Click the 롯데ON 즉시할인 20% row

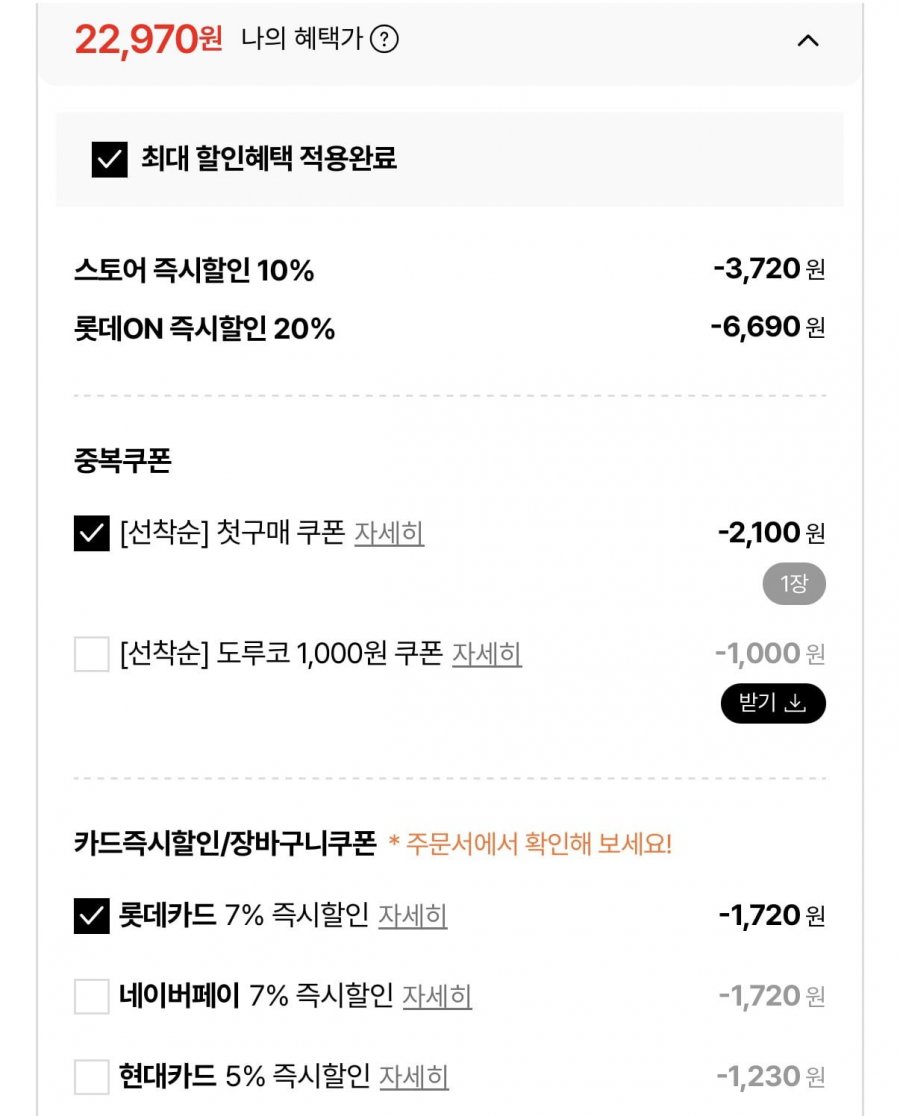204,329
